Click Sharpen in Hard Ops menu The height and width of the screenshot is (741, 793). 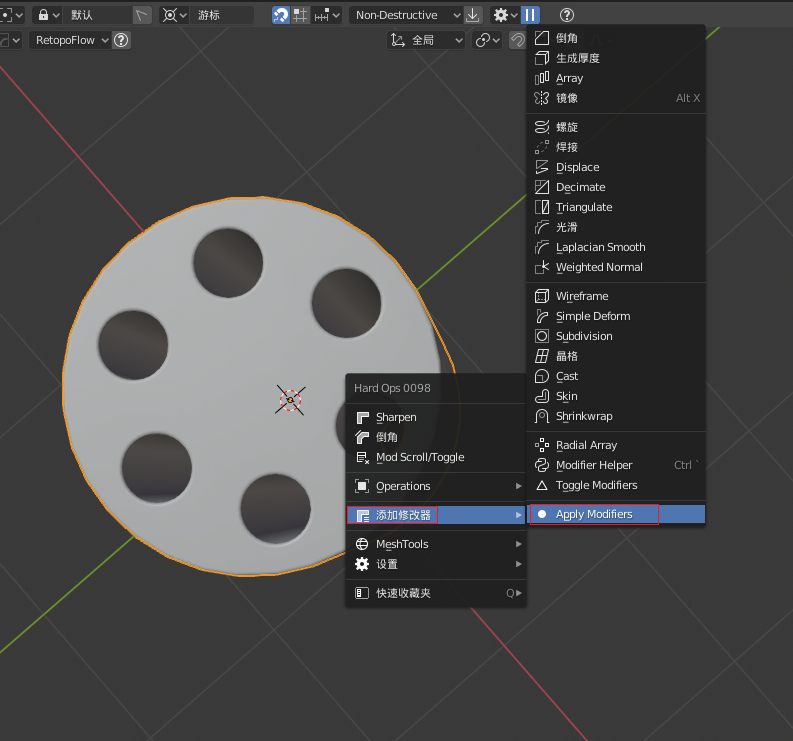pos(435,417)
